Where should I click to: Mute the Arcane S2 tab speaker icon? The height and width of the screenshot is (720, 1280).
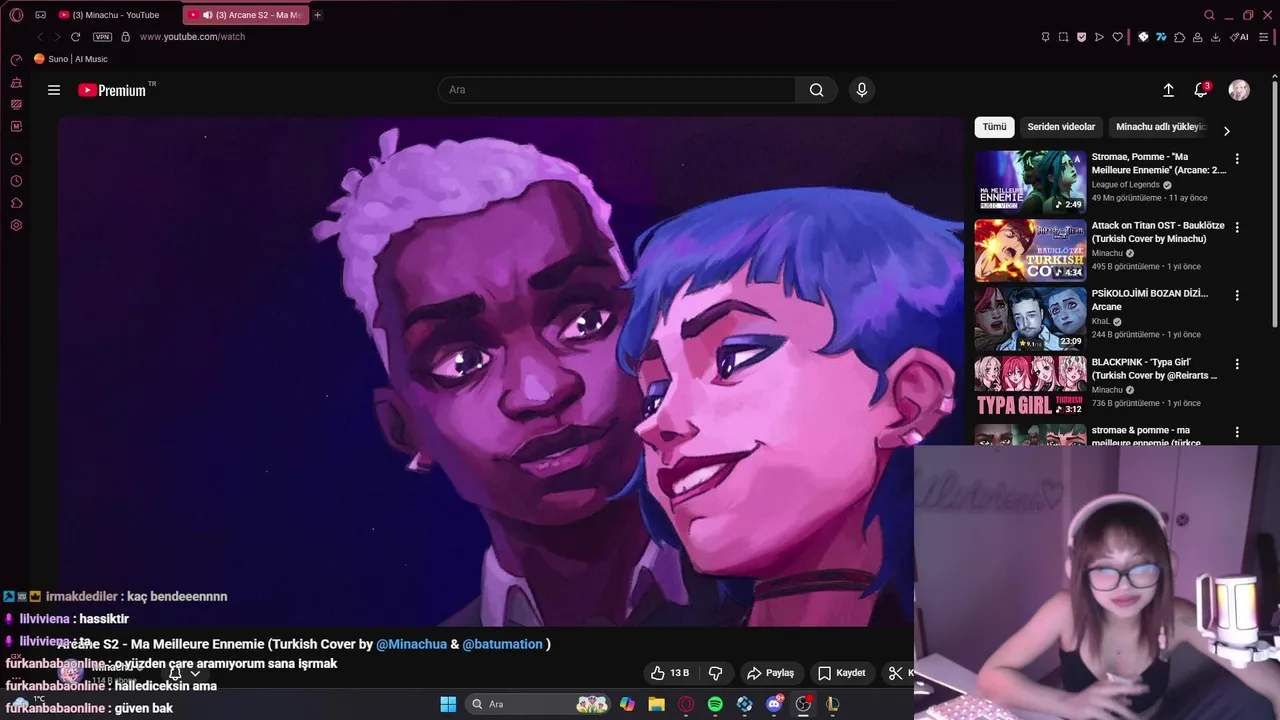click(207, 15)
